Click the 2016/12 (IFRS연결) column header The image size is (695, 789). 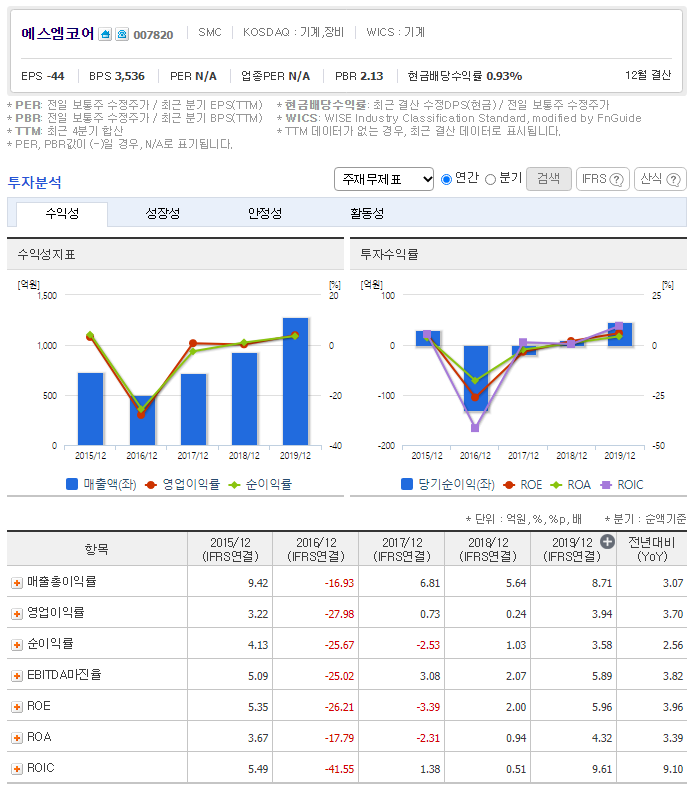(x=316, y=549)
